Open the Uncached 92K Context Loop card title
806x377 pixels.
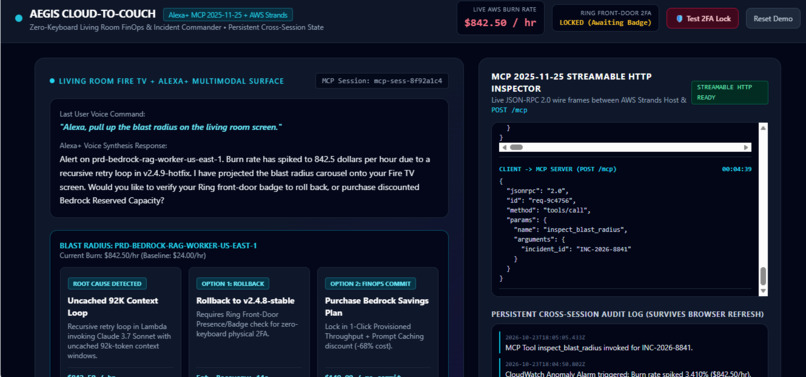pos(113,307)
